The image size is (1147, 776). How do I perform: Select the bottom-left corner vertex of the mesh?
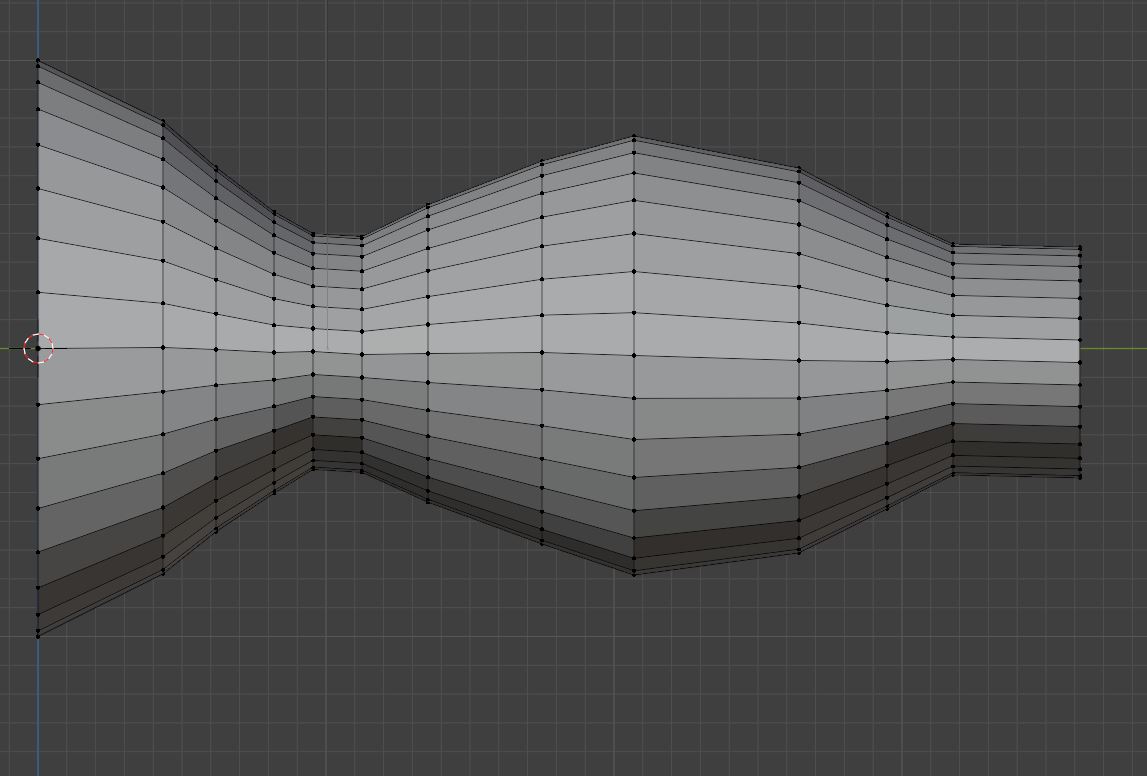click(38, 636)
